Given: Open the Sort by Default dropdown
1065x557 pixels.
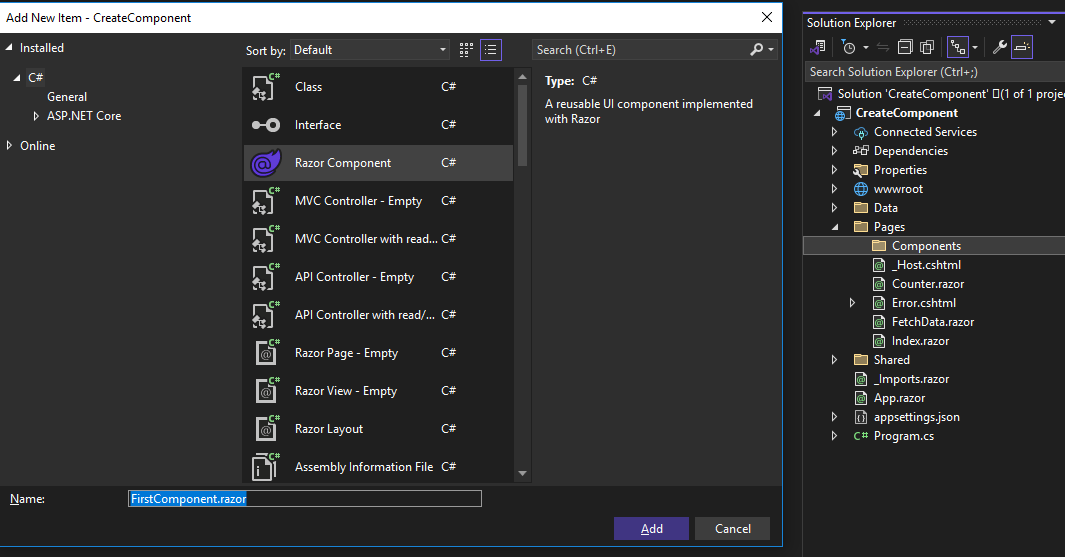Looking at the screenshot, I should (x=370, y=50).
